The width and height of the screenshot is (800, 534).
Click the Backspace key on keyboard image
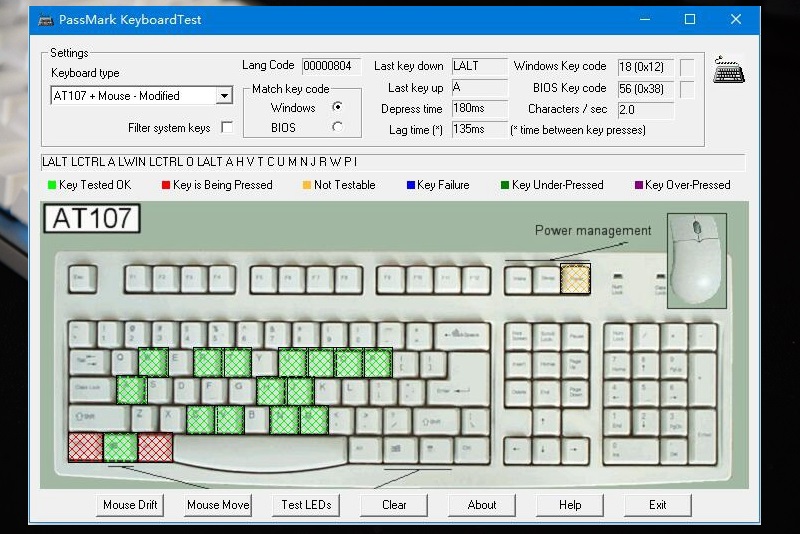click(462, 335)
